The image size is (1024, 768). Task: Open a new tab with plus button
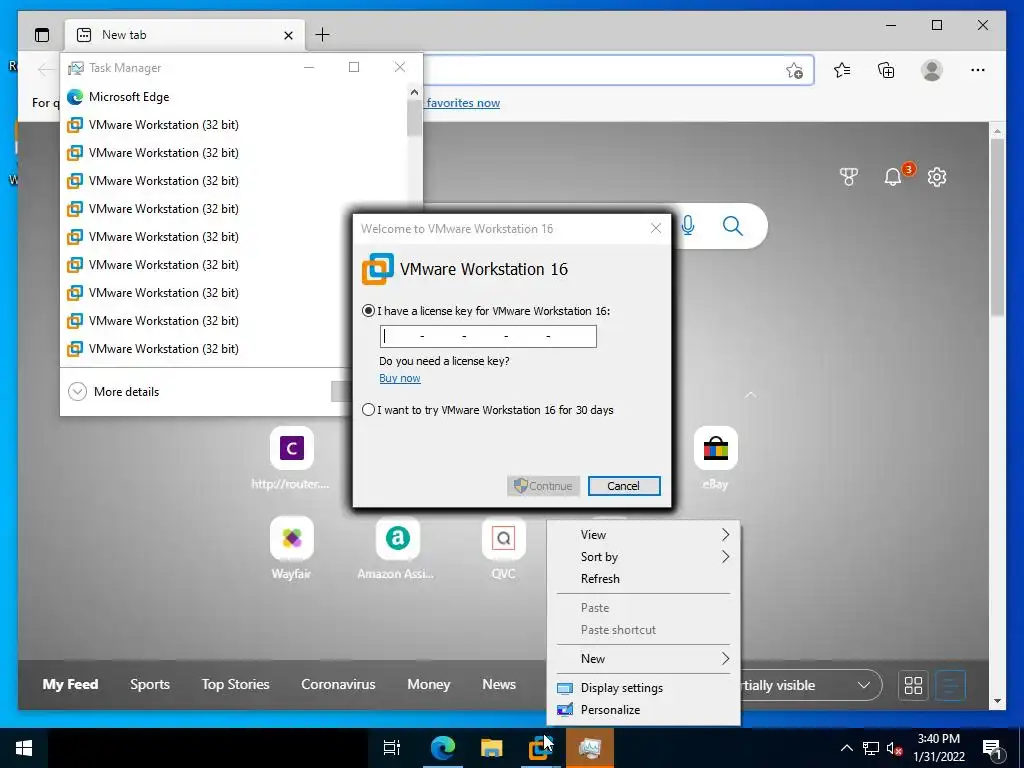(322, 35)
